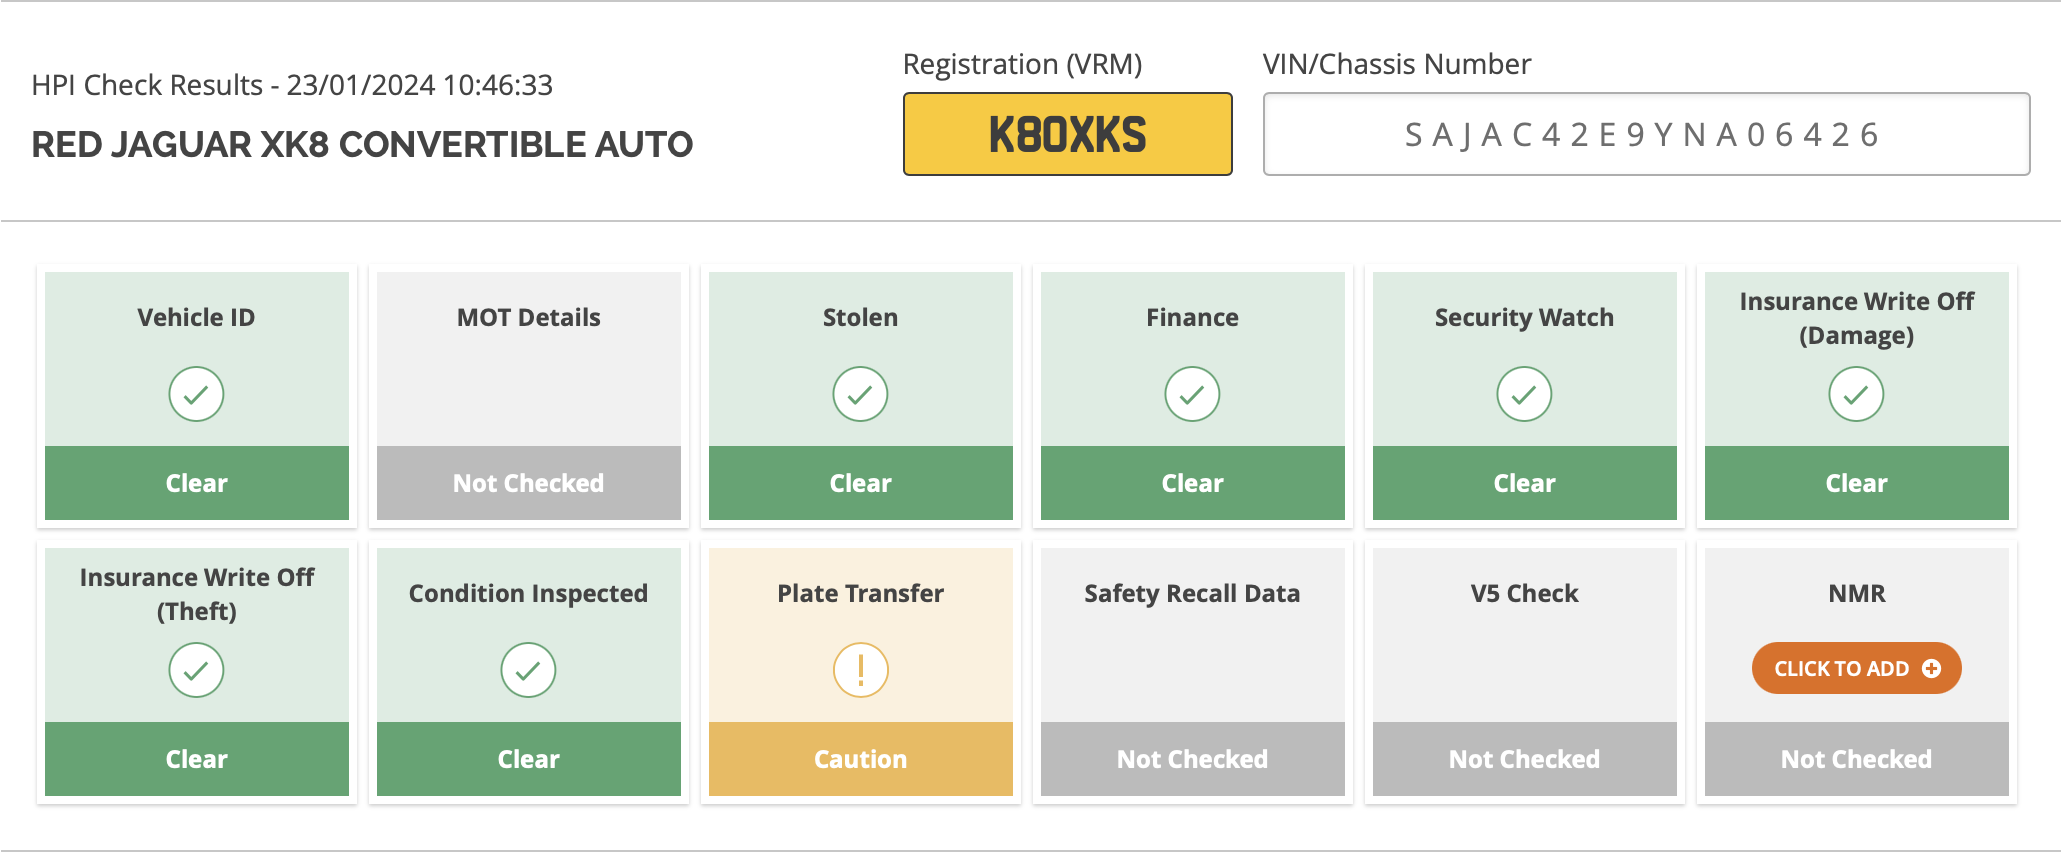The image size is (2066, 854).
Task: Open Stolen Clear status bar
Action: point(861,483)
